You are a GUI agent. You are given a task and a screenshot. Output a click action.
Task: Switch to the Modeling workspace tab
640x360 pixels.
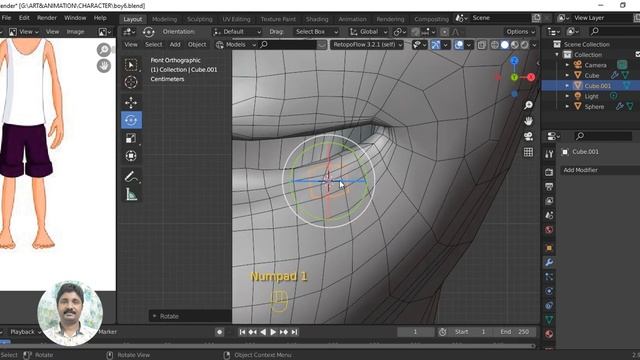(x=164, y=19)
